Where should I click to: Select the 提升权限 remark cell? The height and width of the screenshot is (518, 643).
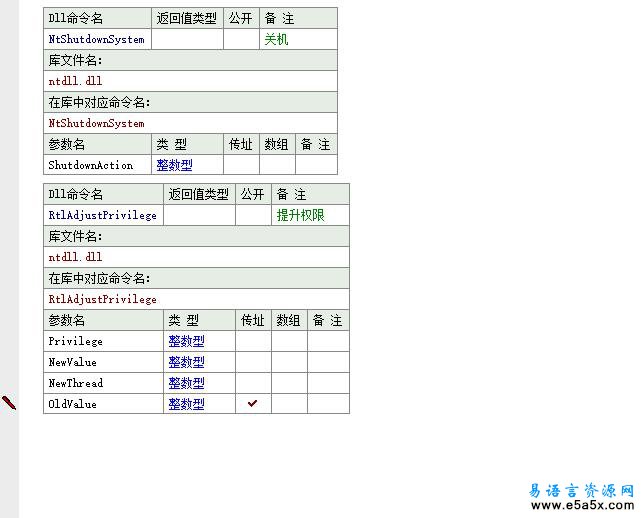310,215
